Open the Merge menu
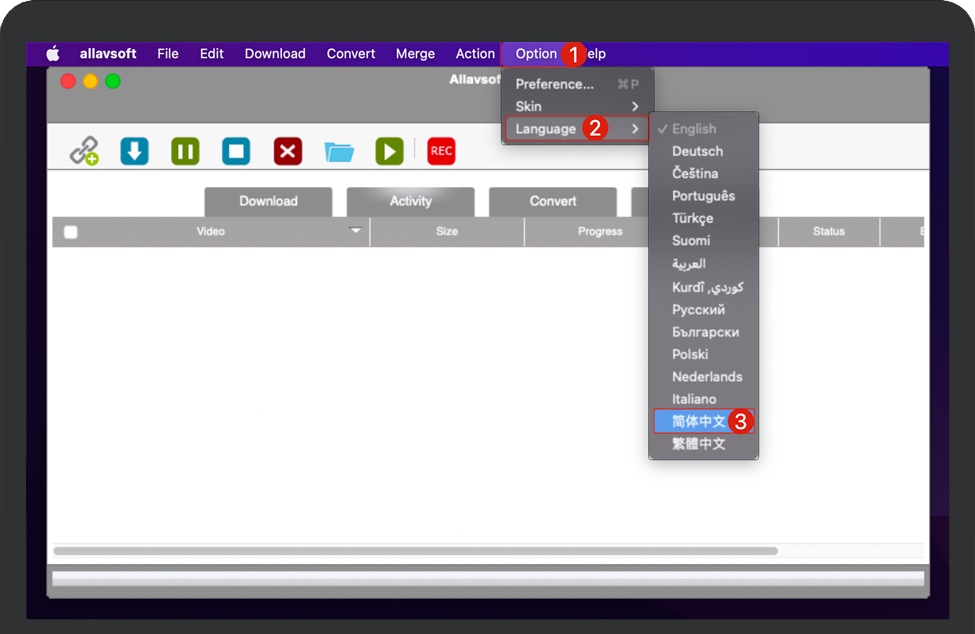Screen dimensions: 975x634 [x=415, y=53]
